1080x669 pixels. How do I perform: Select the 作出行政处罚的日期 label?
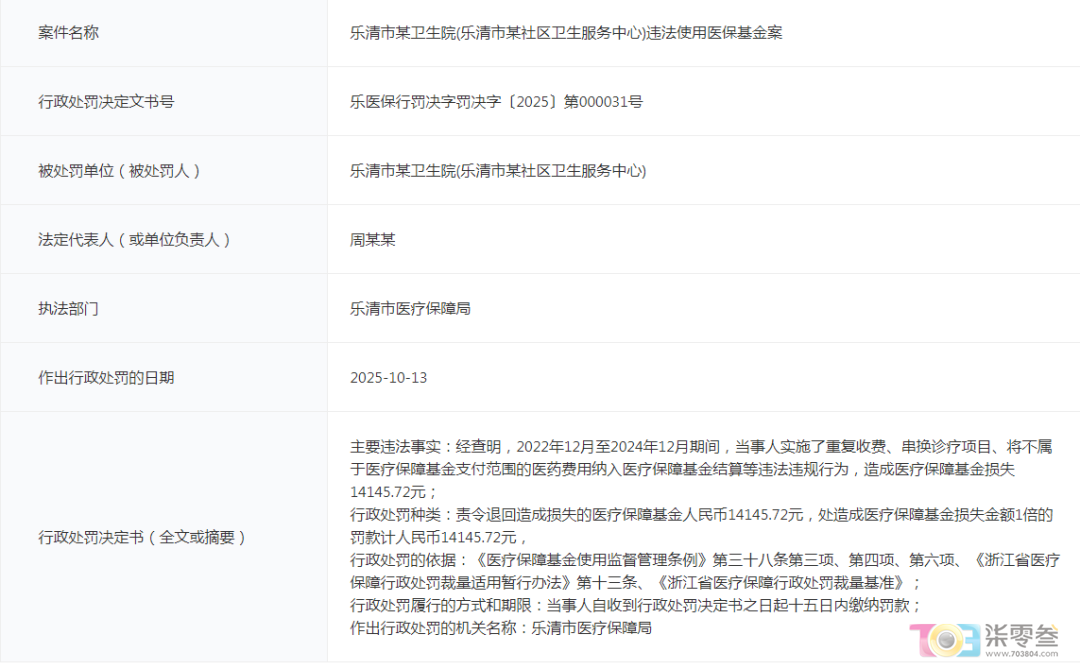(106, 377)
